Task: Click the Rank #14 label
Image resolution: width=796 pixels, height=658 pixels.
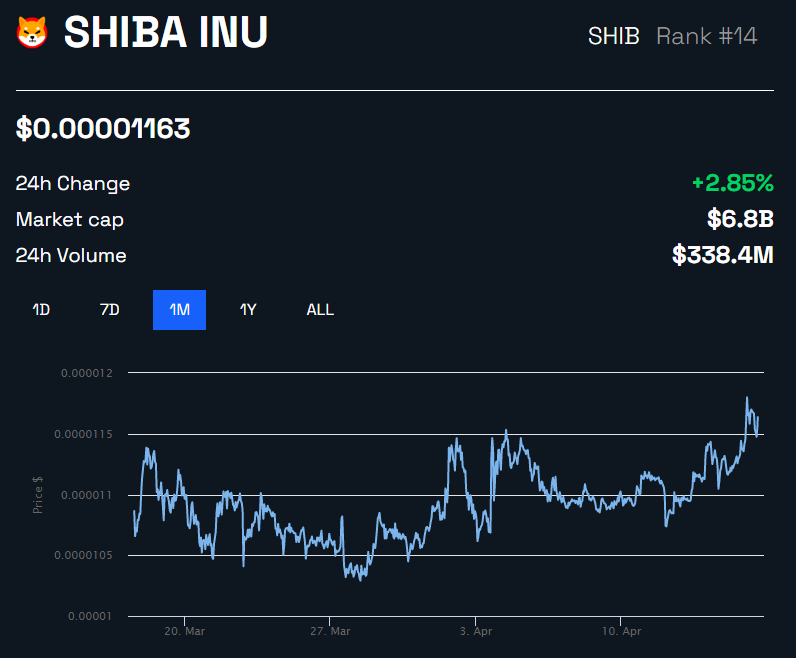Action: [706, 37]
